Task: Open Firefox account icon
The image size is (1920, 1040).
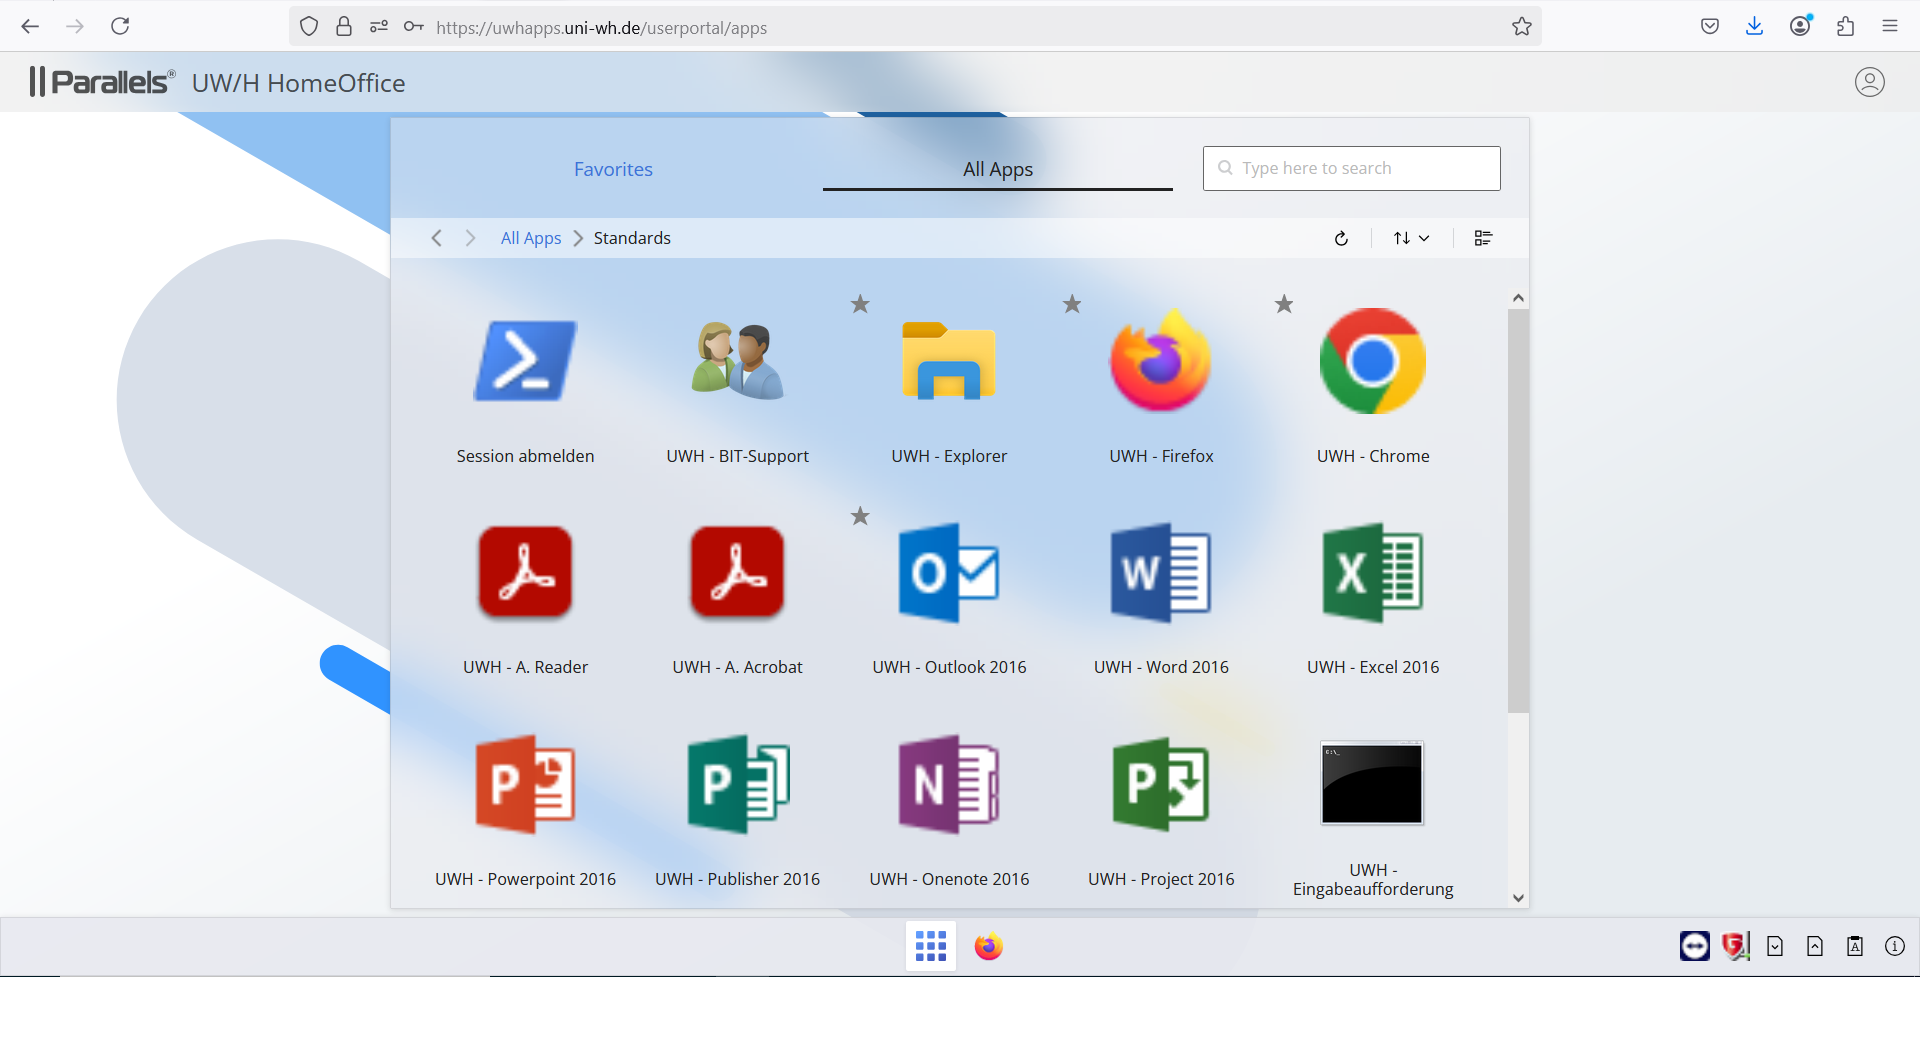Action: point(1801,27)
